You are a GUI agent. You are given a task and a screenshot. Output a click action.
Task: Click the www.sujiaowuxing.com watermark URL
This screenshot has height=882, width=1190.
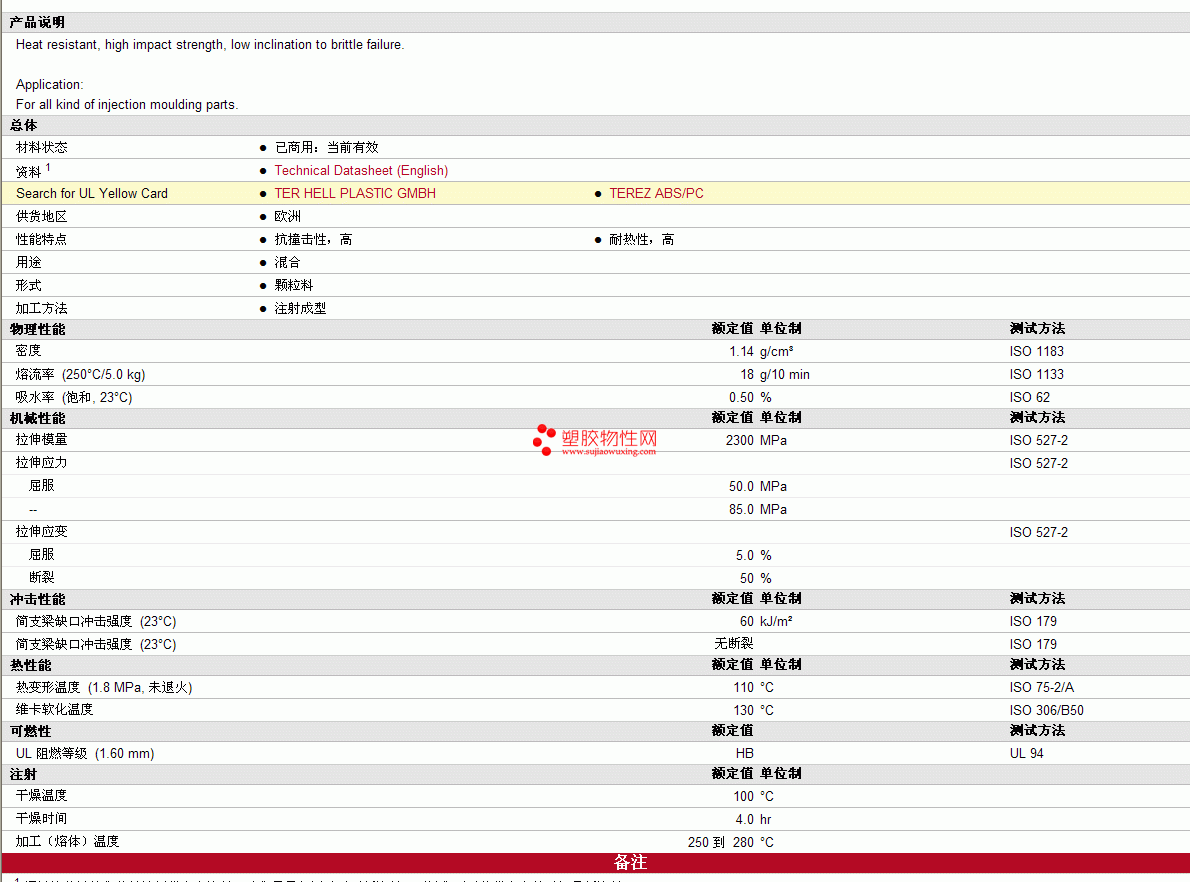[x=608, y=452]
